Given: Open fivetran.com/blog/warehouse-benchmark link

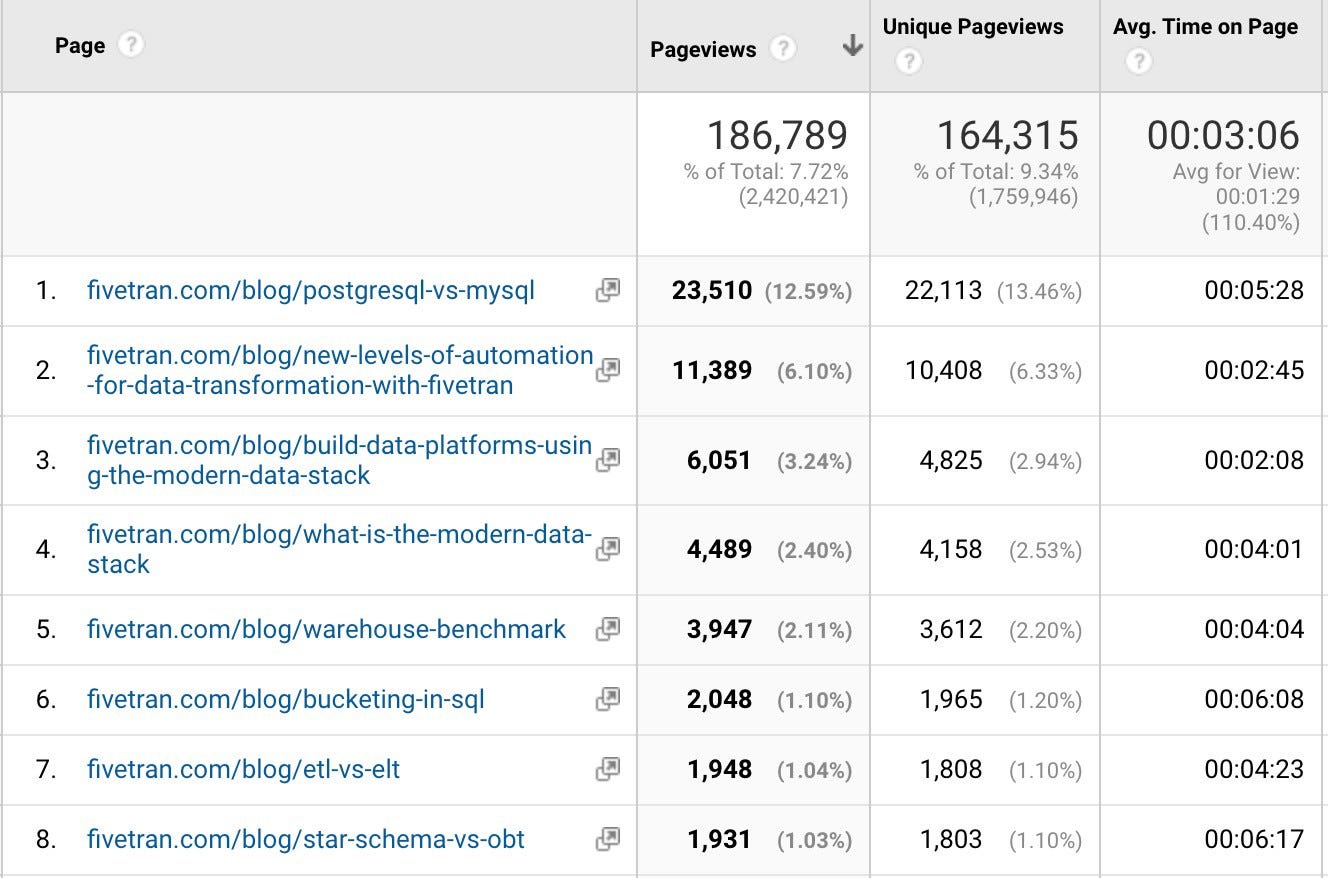Looking at the screenshot, I should tap(326, 629).
